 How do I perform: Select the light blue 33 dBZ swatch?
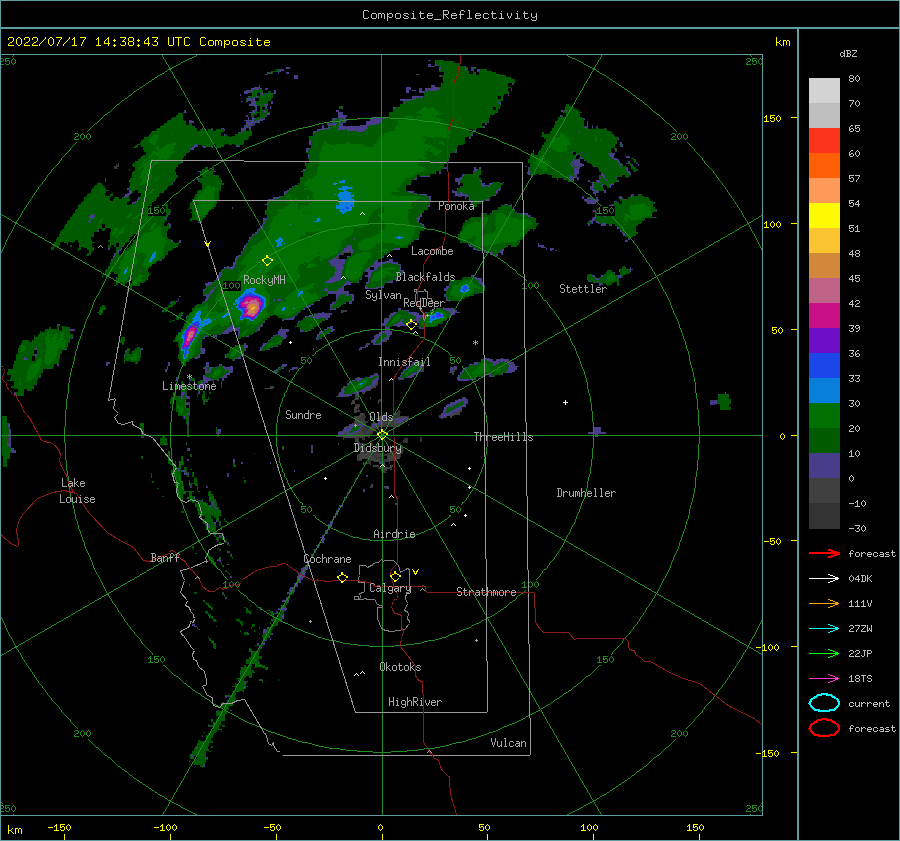(x=824, y=390)
